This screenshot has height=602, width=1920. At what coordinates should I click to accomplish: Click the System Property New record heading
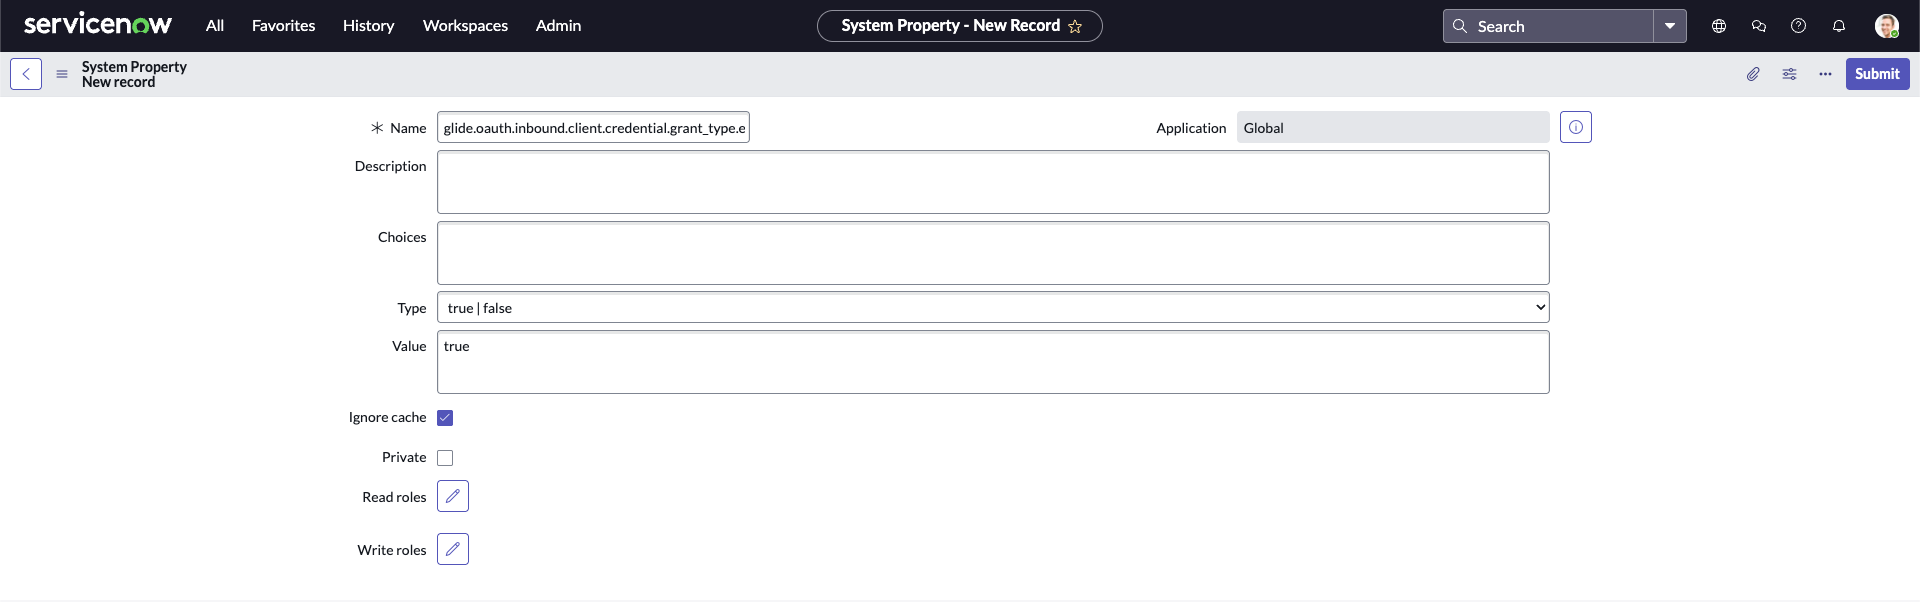(x=134, y=74)
